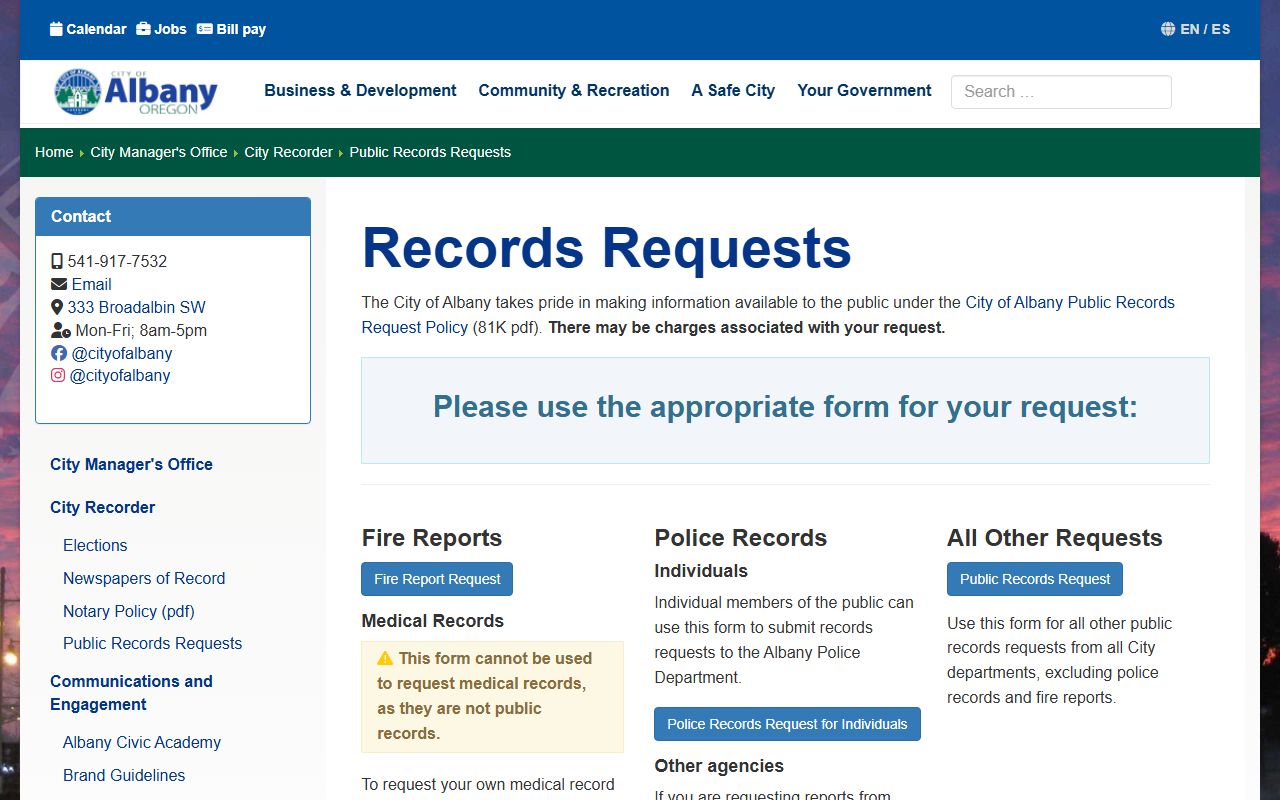Click the Records Requests page heading
The height and width of the screenshot is (800, 1280).
(x=606, y=248)
